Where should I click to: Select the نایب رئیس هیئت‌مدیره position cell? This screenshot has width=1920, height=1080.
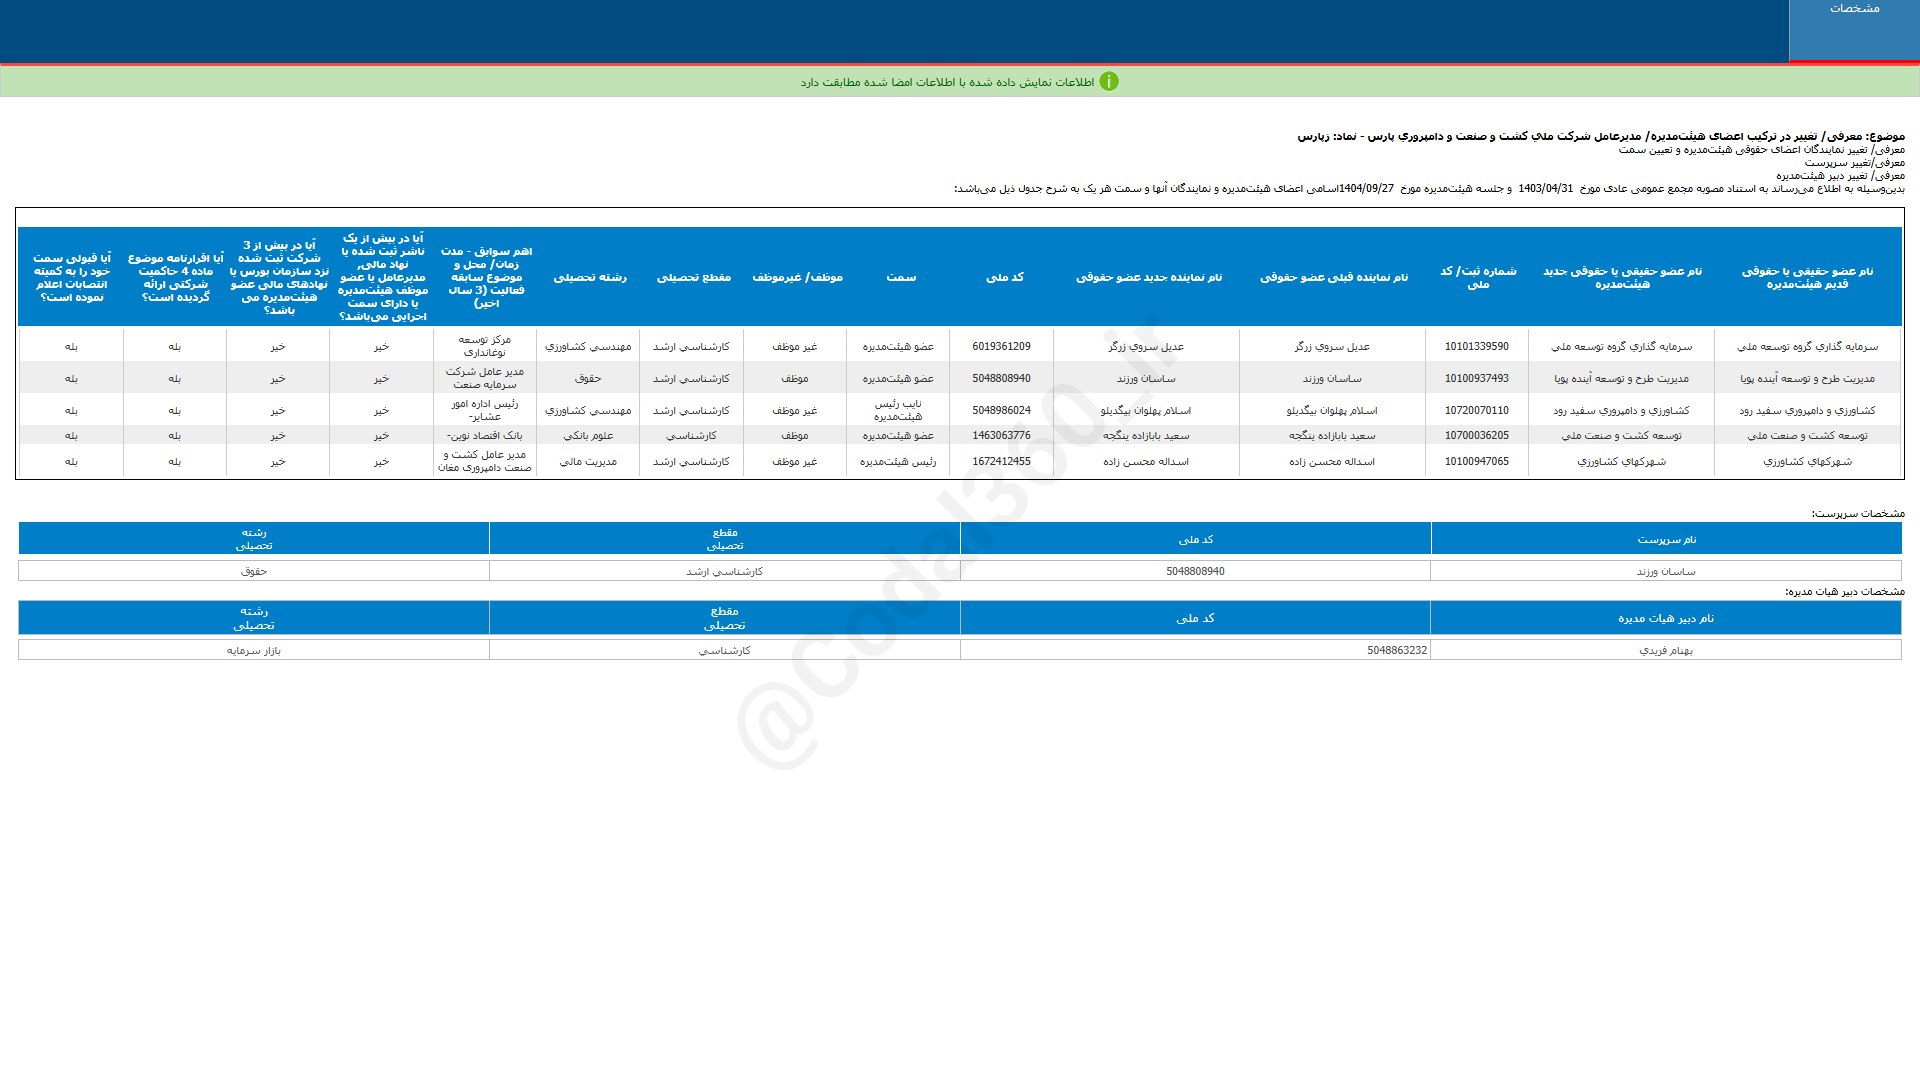click(x=898, y=410)
